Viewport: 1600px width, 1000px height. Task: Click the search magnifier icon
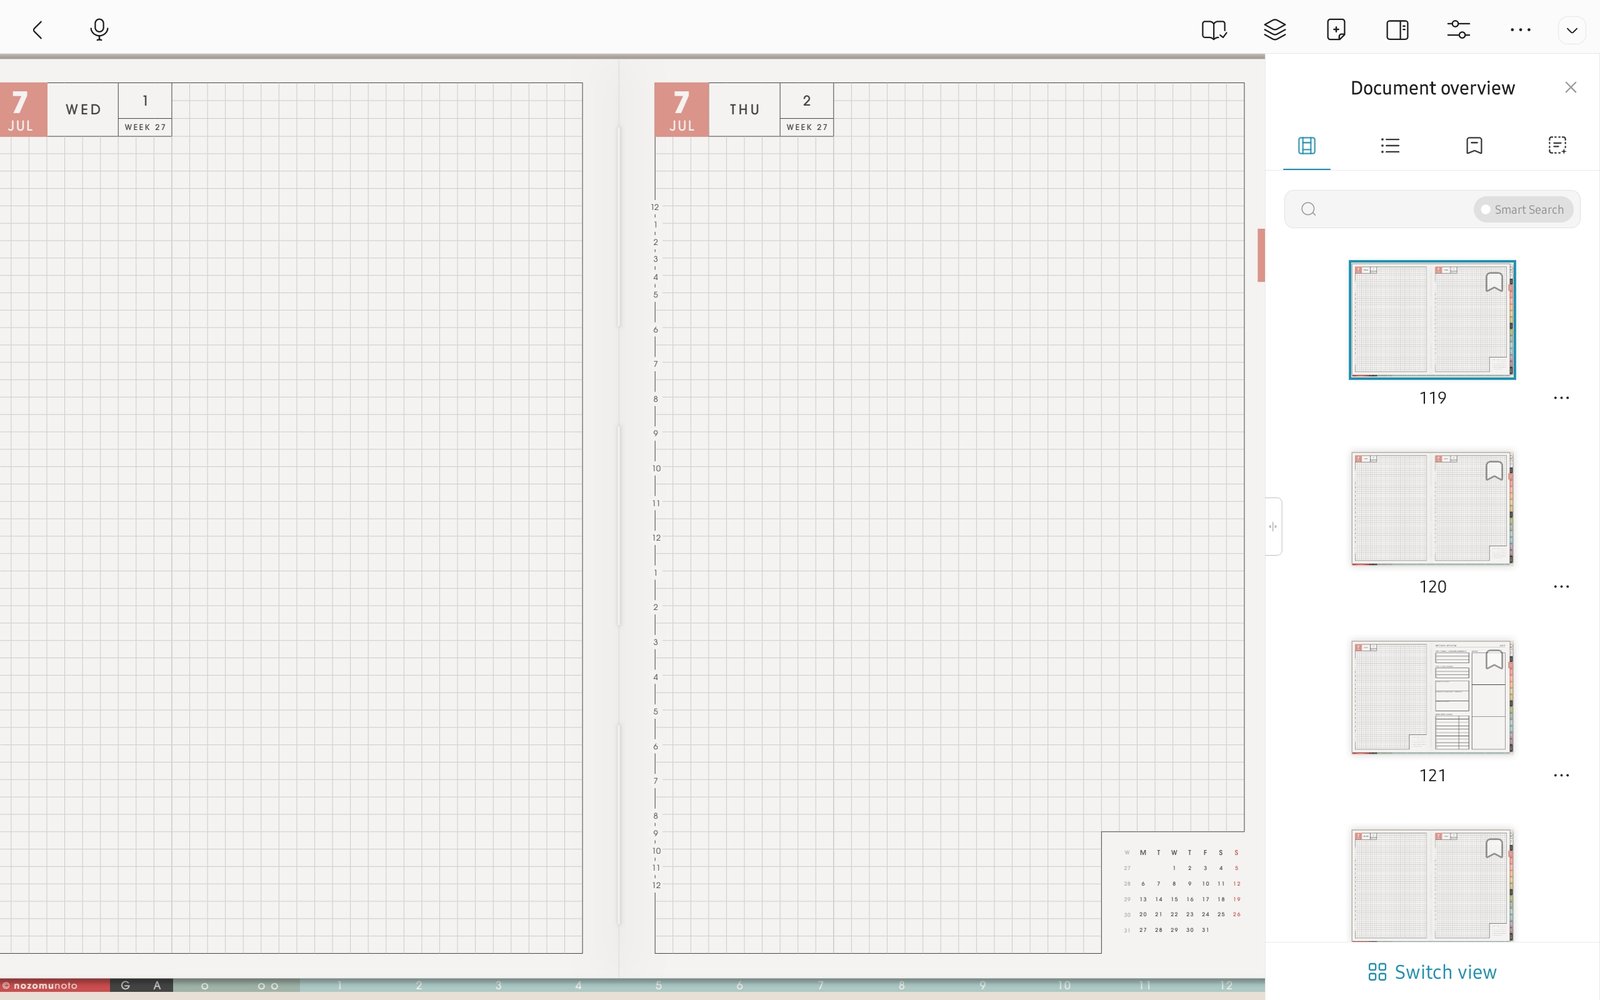[1308, 209]
